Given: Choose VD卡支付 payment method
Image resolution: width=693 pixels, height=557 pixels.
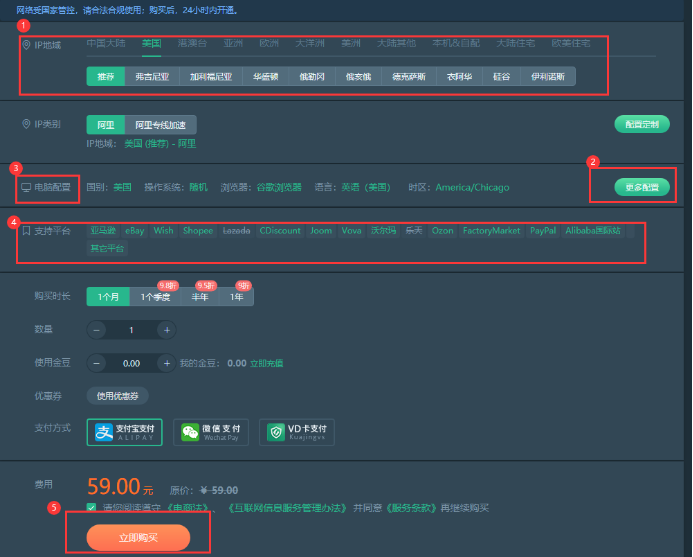Looking at the screenshot, I should (x=297, y=432).
